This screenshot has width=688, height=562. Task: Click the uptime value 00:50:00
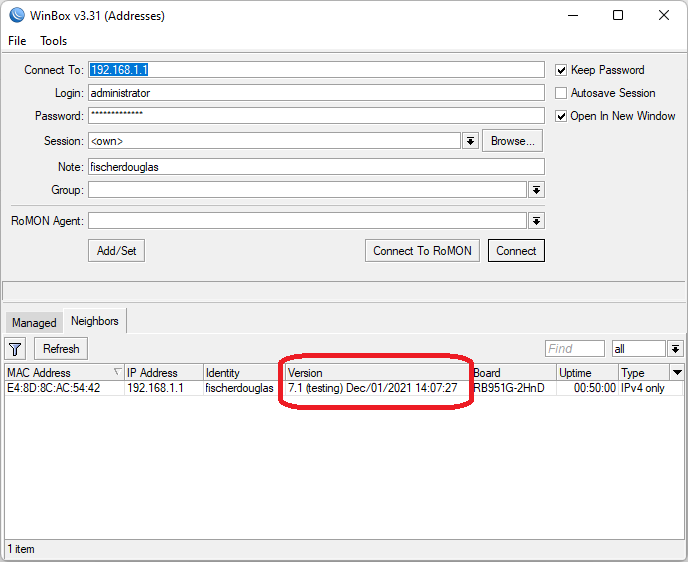tap(587, 388)
